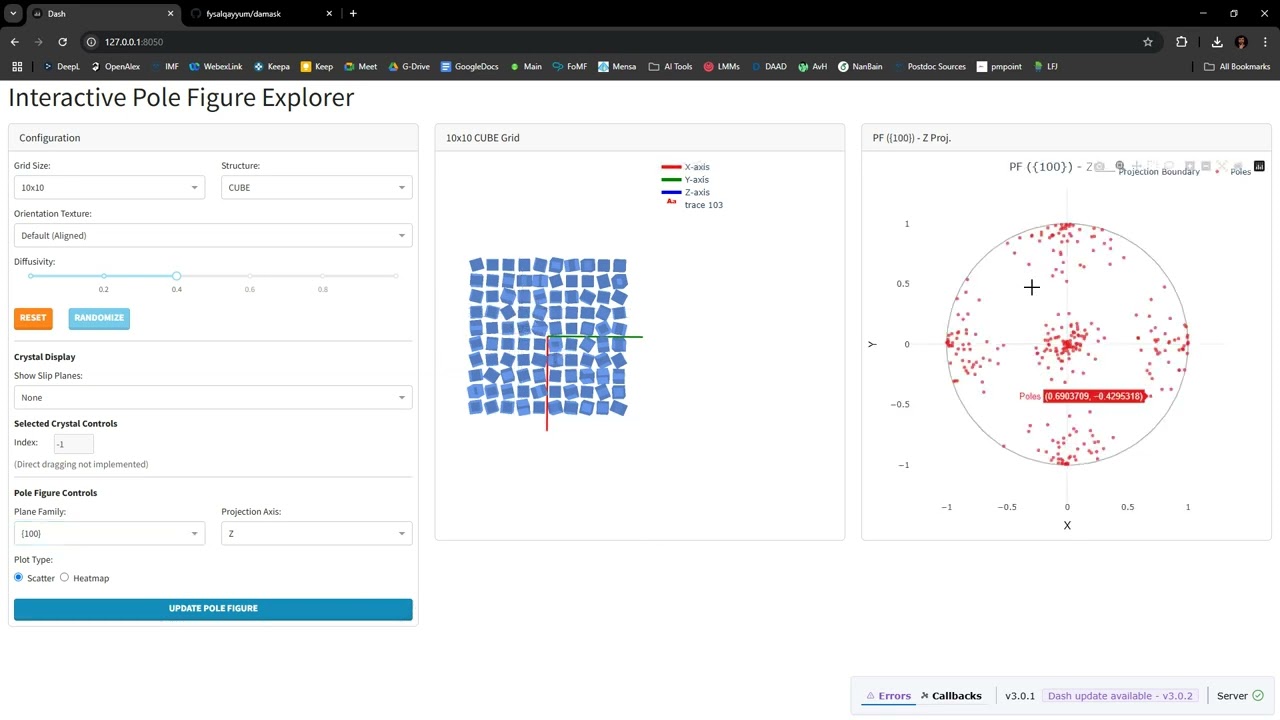Viewport: 1280px width, 720px height.
Task: Switch to the fysalqayyum/damask tab
Action: pos(263,14)
